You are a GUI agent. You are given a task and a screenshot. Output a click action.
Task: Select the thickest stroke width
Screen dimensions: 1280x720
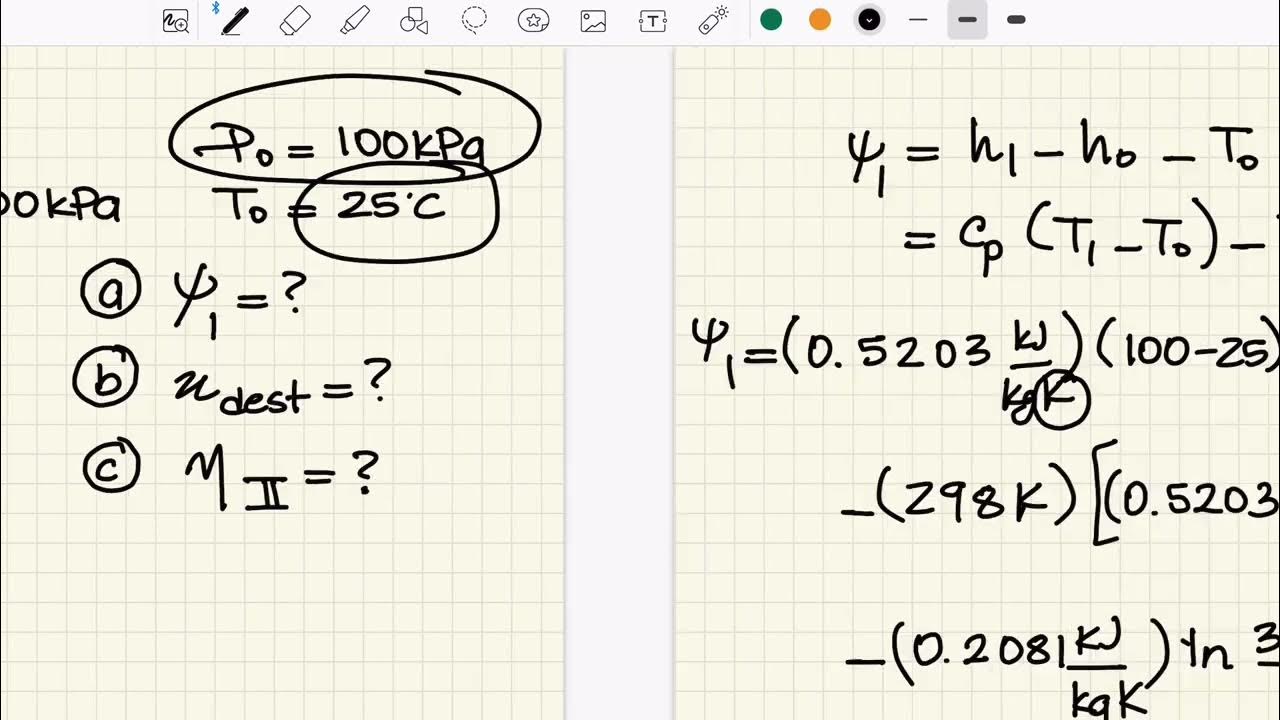click(x=1016, y=20)
